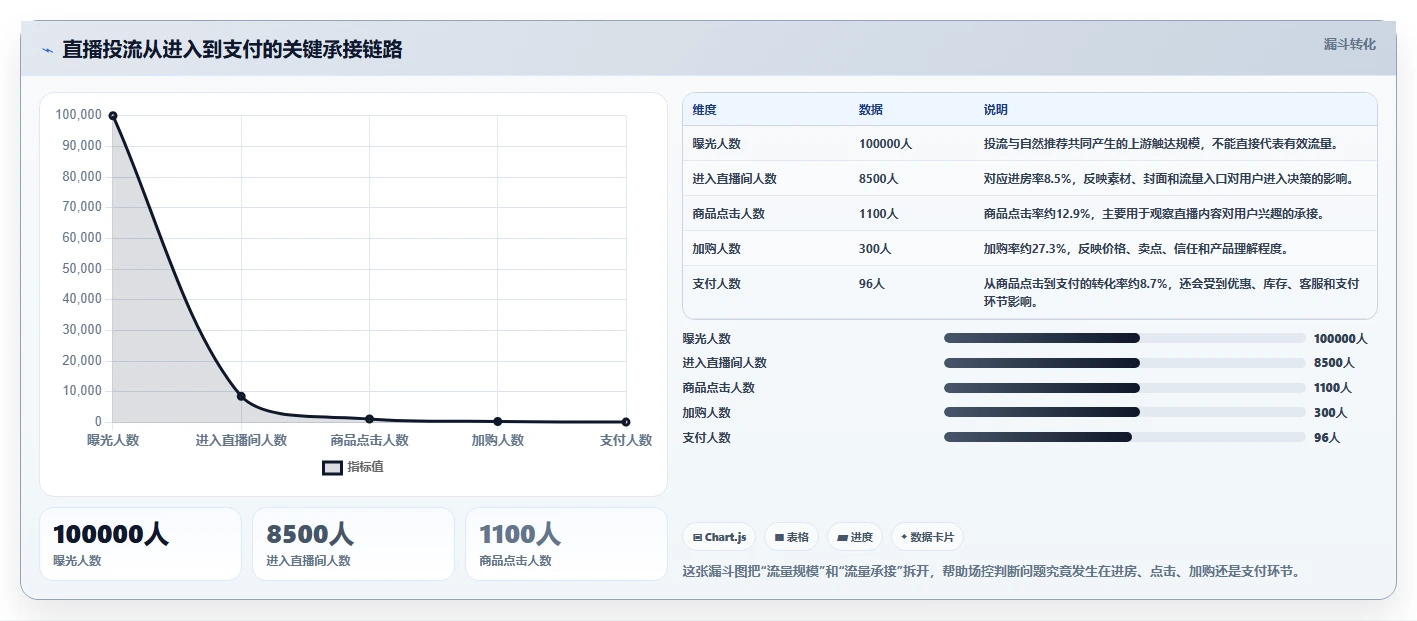Click the chart data point at 进入直播间人数
1417x621 pixels.
pyautogui.click(x=241, y=396)
